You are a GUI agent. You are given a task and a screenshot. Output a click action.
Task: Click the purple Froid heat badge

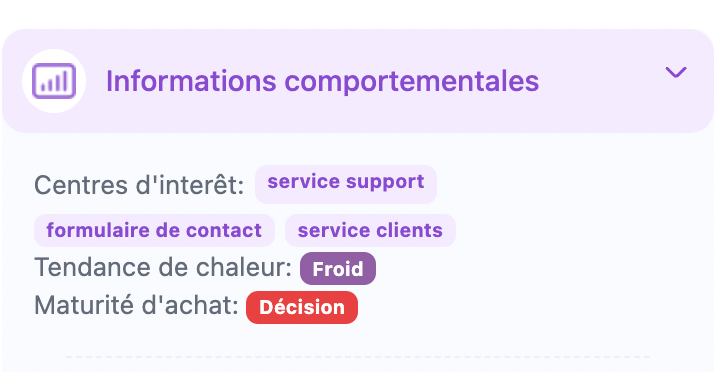(338, 268)
